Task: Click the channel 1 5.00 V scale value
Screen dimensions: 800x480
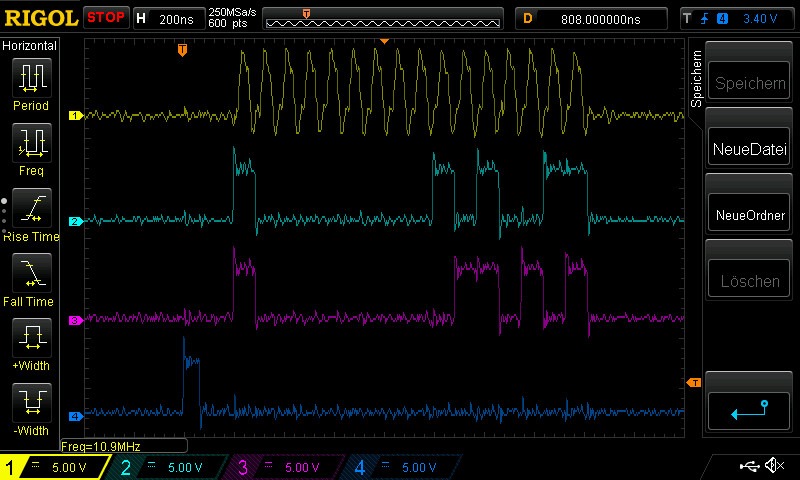Action: [x=69, y=467]
